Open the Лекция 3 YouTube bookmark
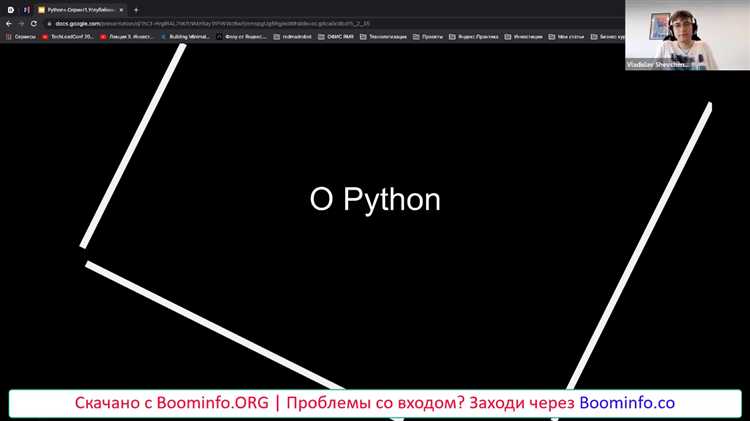750x421 pixels. click(127, 36)
